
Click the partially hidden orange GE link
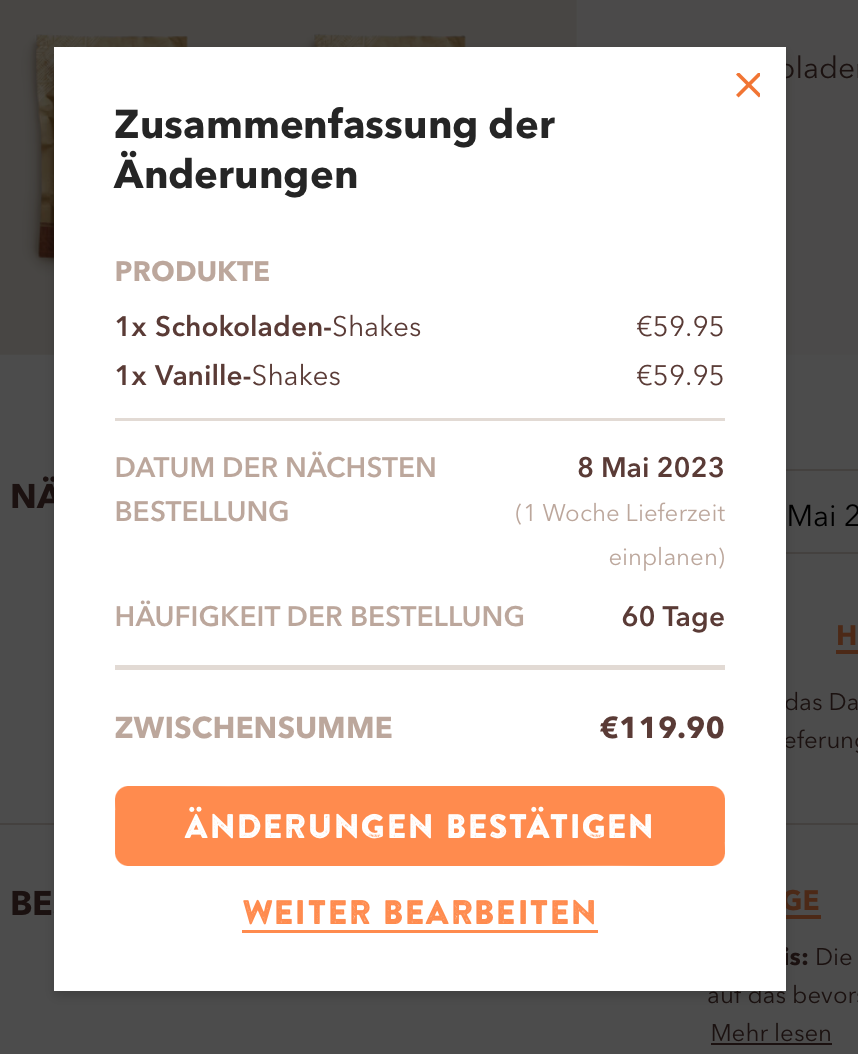pyautogui.click(x=803, y=901)
